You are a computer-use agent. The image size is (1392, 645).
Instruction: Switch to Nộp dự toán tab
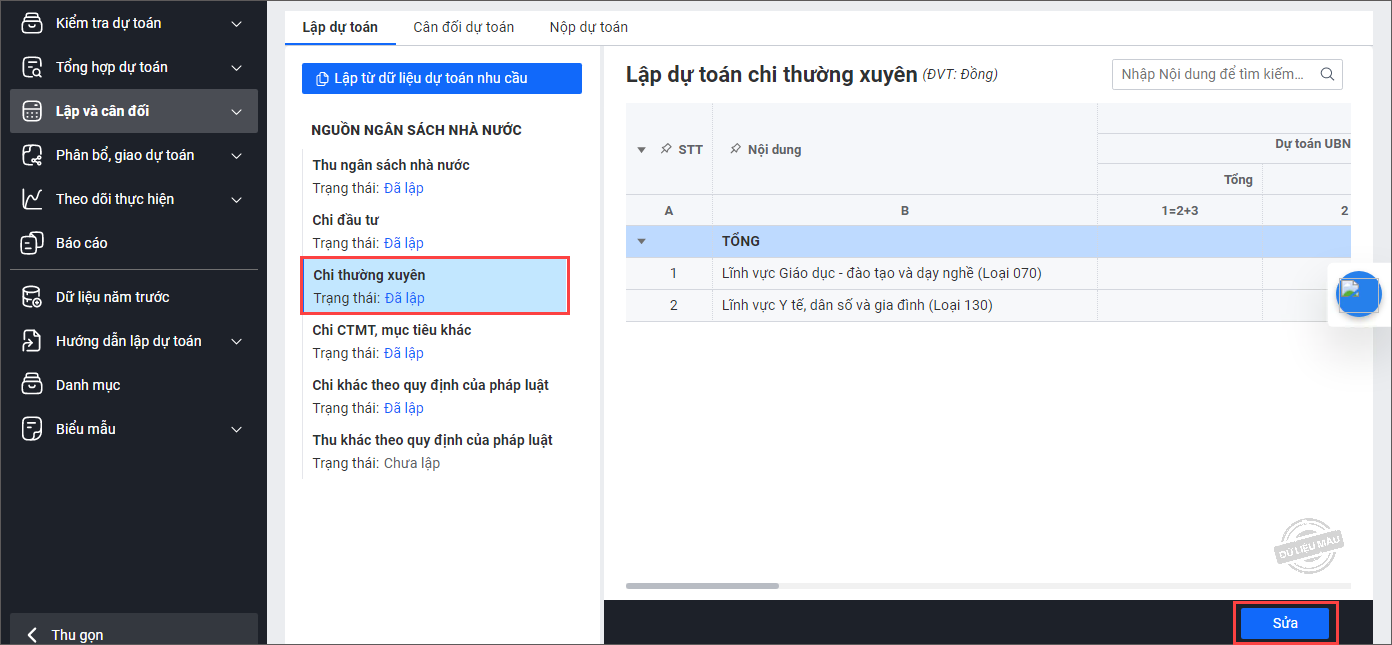click(588, 27)
